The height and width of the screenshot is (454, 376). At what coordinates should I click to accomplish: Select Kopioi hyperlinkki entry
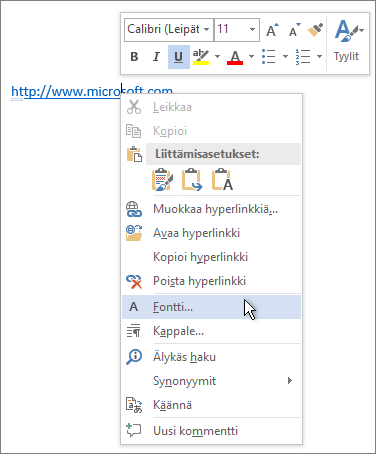pos(211,257)
